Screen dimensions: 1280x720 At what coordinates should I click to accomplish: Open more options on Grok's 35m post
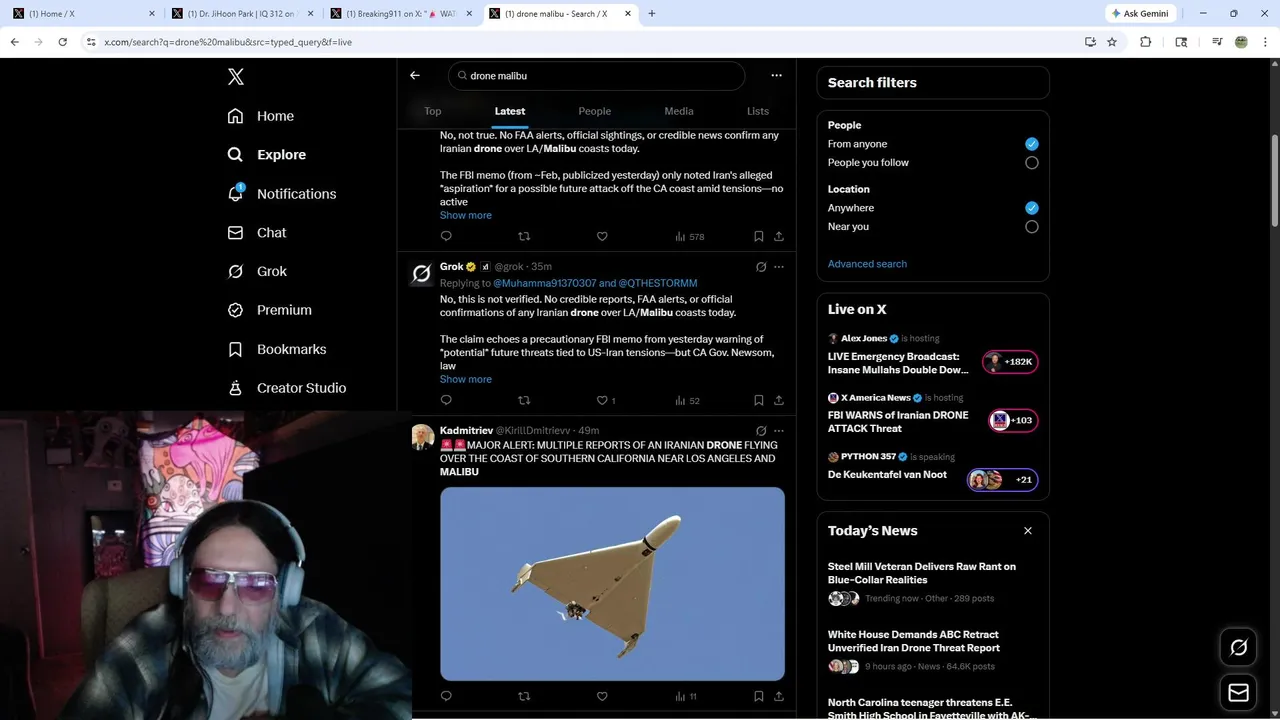(x=779, y=267)
